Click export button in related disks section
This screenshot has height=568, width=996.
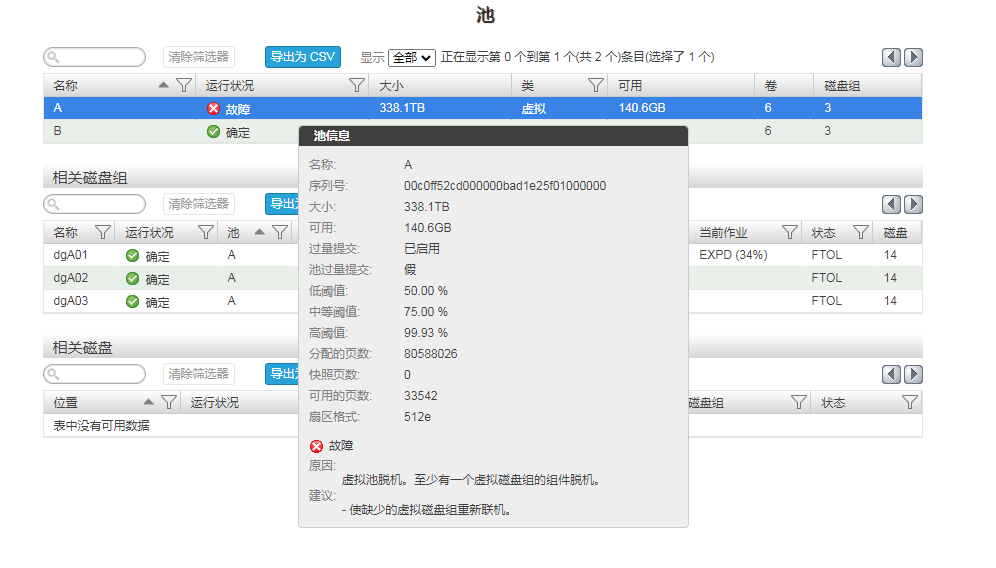(282, 374)
